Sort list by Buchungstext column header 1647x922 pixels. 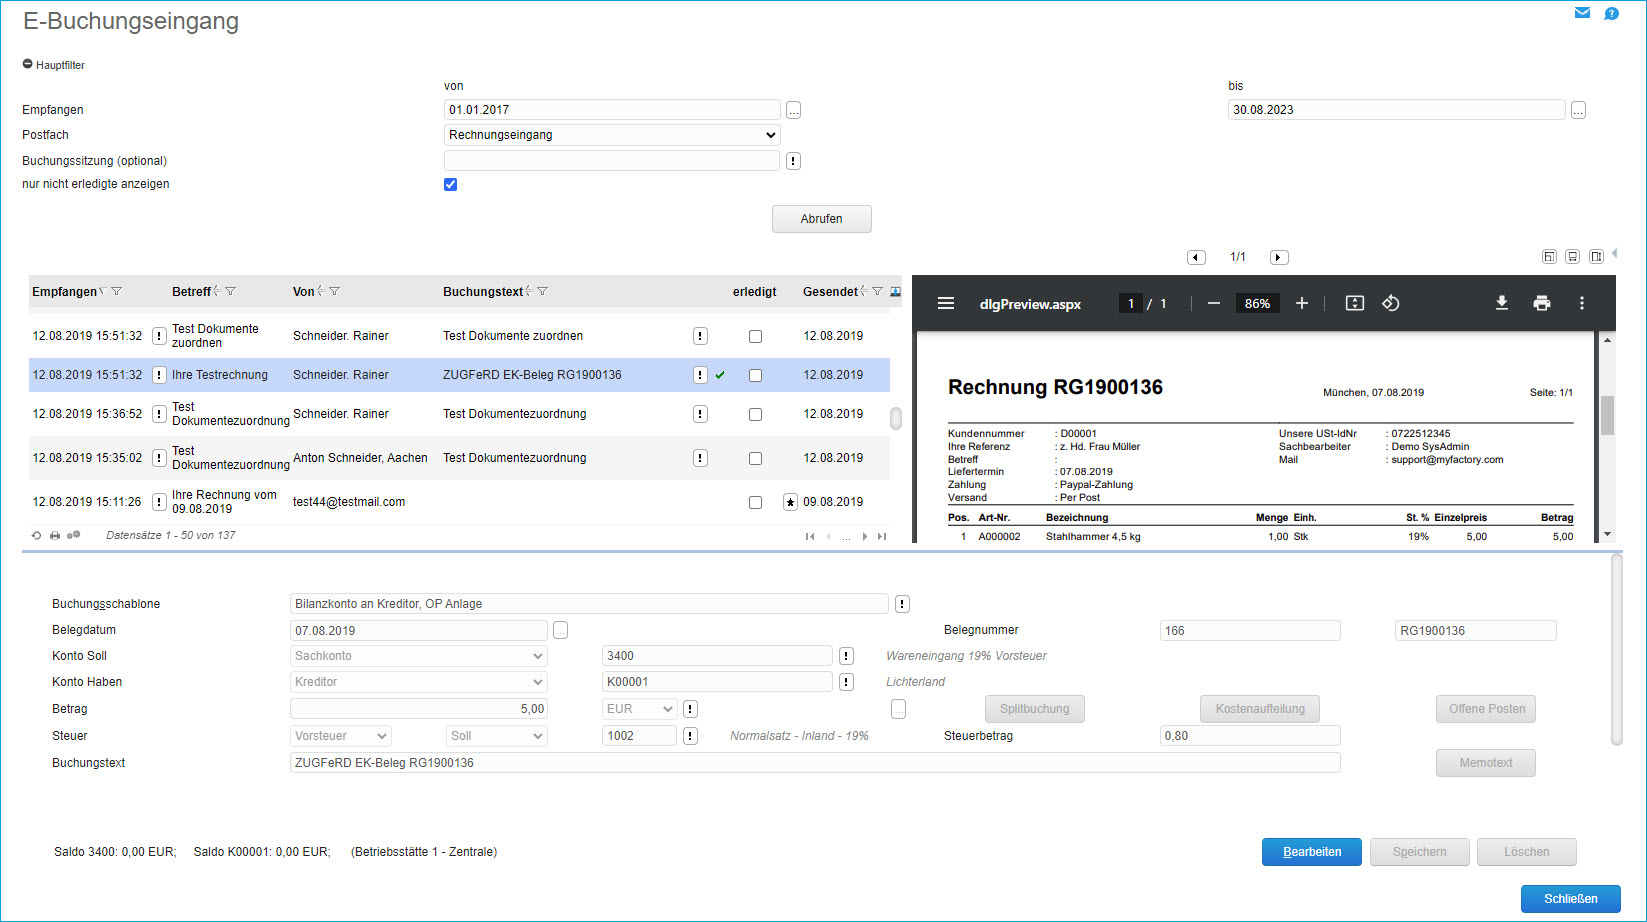tap(483, 292)
